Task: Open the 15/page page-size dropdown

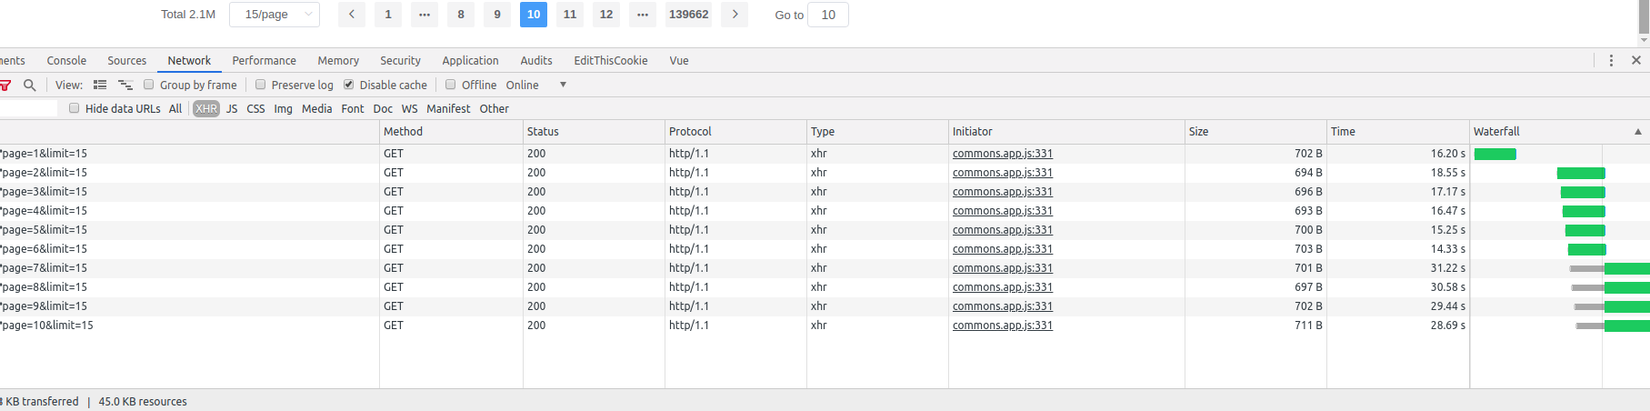Action: coord(275,15)
